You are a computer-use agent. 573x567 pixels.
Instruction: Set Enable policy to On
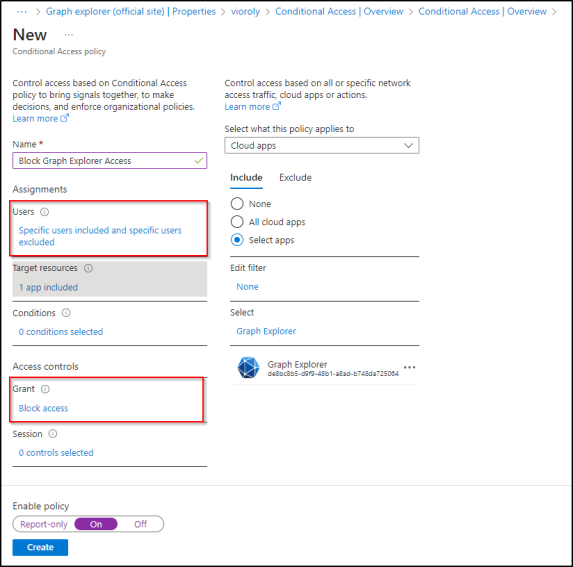pyautogui.click(x=96, y=524)
